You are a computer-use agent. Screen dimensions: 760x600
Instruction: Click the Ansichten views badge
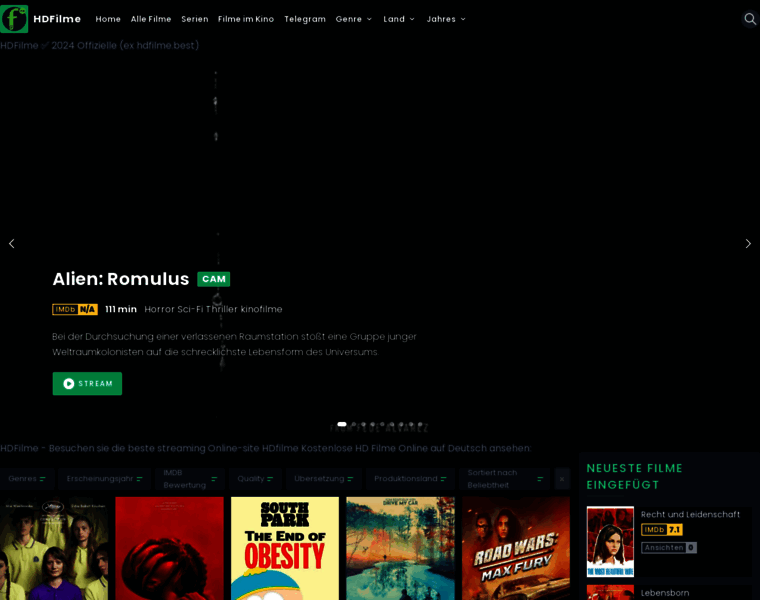[669, 548]
